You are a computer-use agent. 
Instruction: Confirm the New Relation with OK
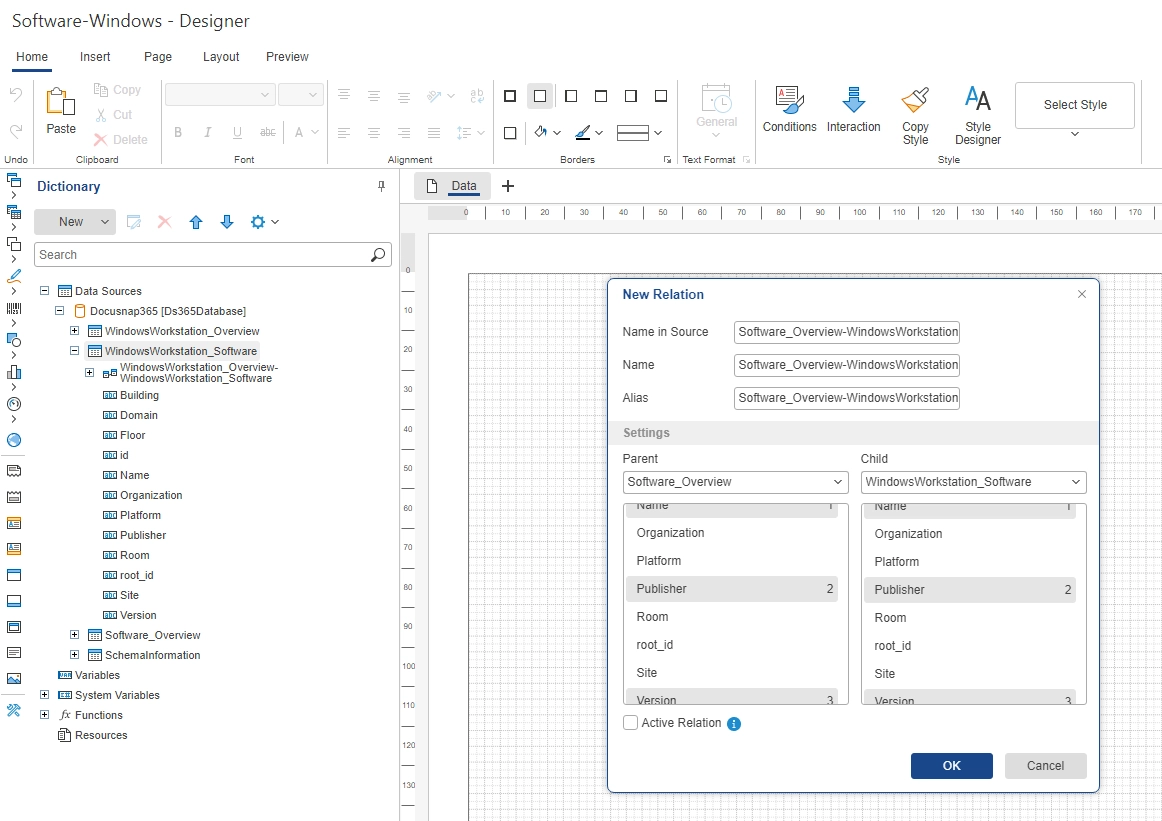[951, 766]
